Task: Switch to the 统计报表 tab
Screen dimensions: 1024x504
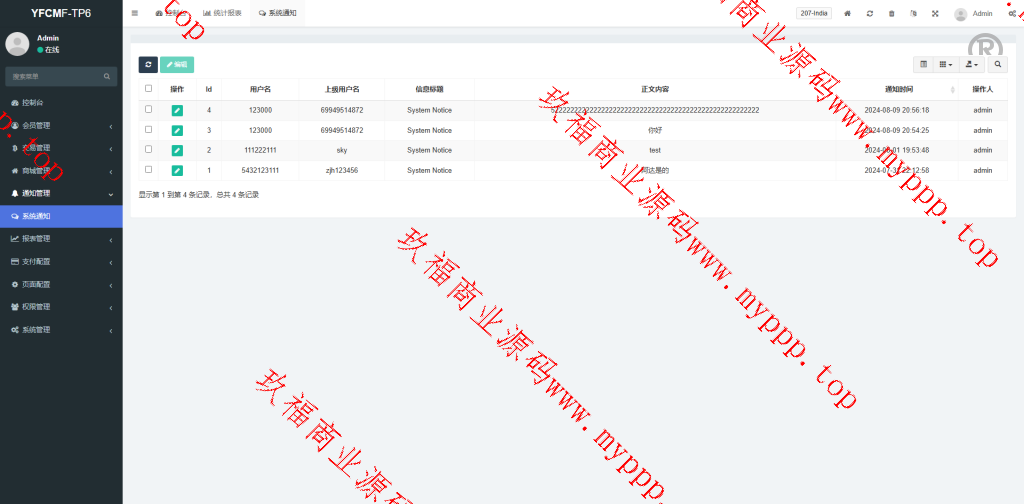Action: click(x=222, y=13)
